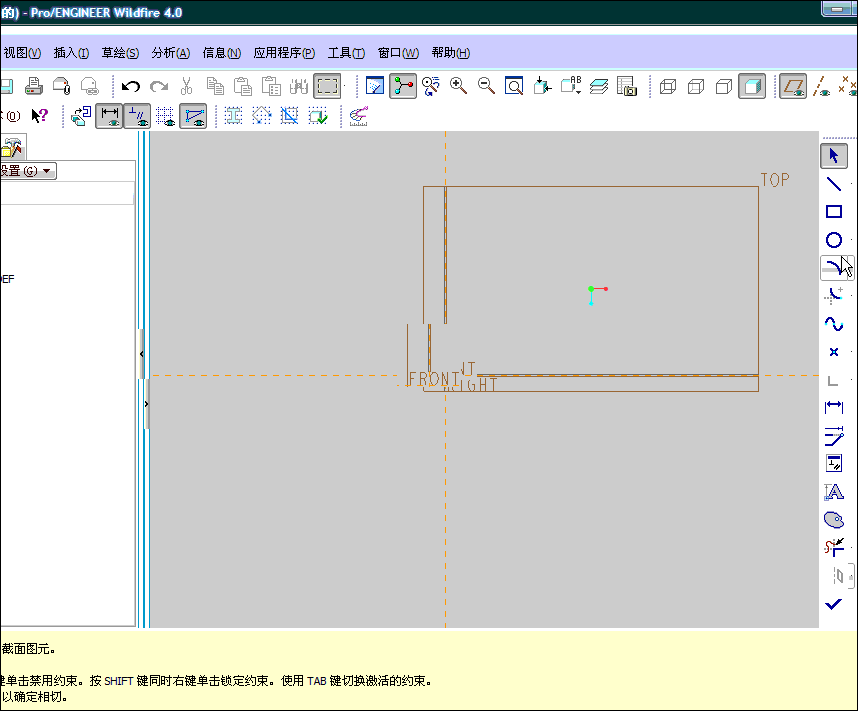Click the Sketcher diagnostics curve icon

pos(358,115)
